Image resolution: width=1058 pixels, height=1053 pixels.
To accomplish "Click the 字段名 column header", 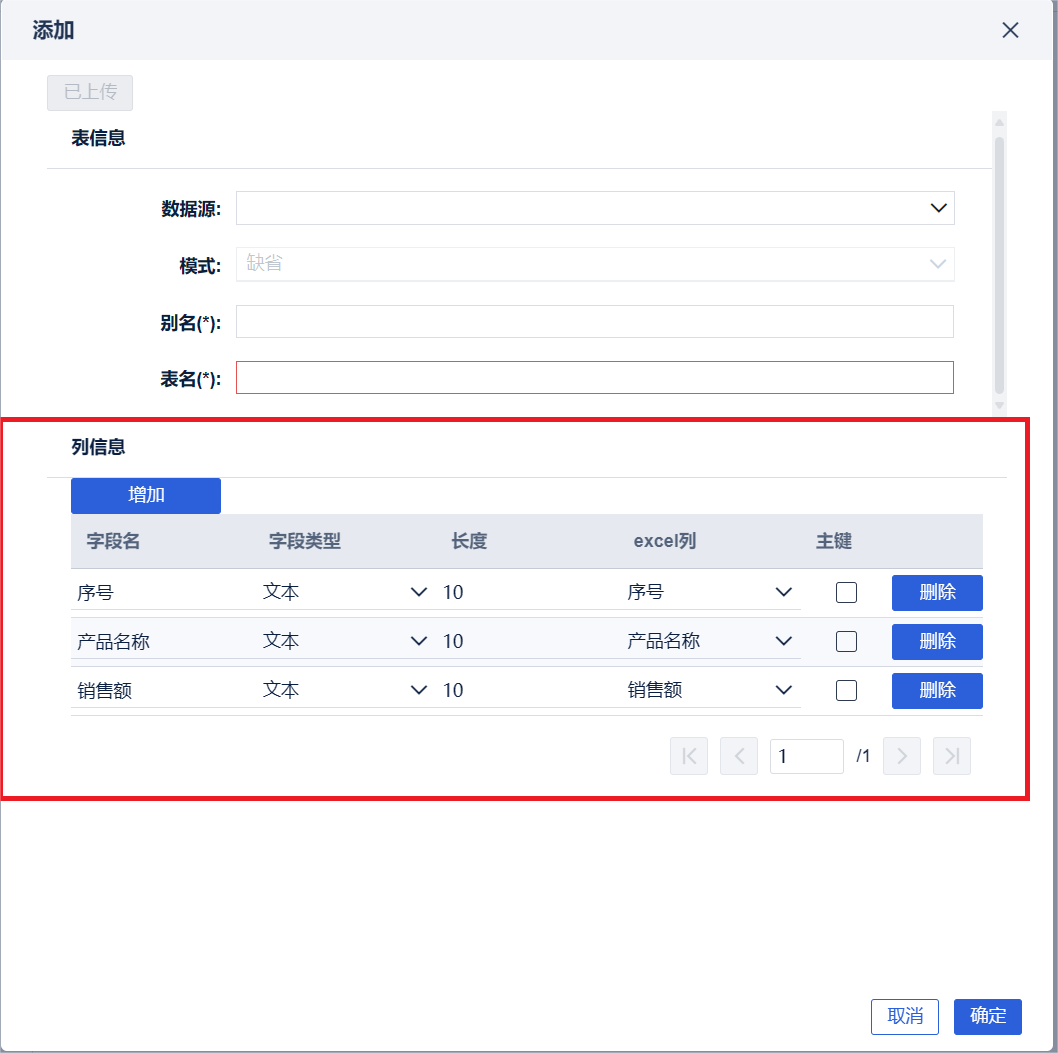I will (113, 541).
